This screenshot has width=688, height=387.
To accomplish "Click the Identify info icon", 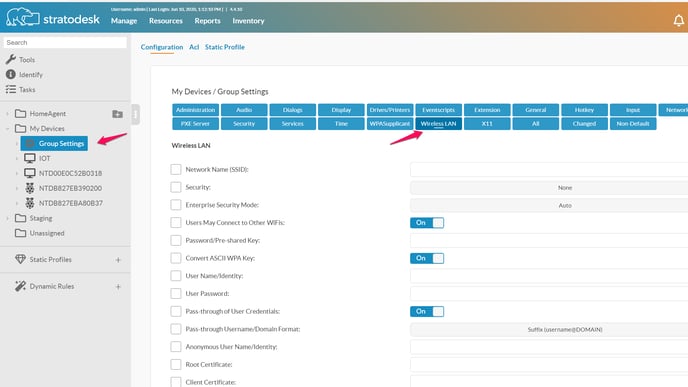I will point(11,75).
